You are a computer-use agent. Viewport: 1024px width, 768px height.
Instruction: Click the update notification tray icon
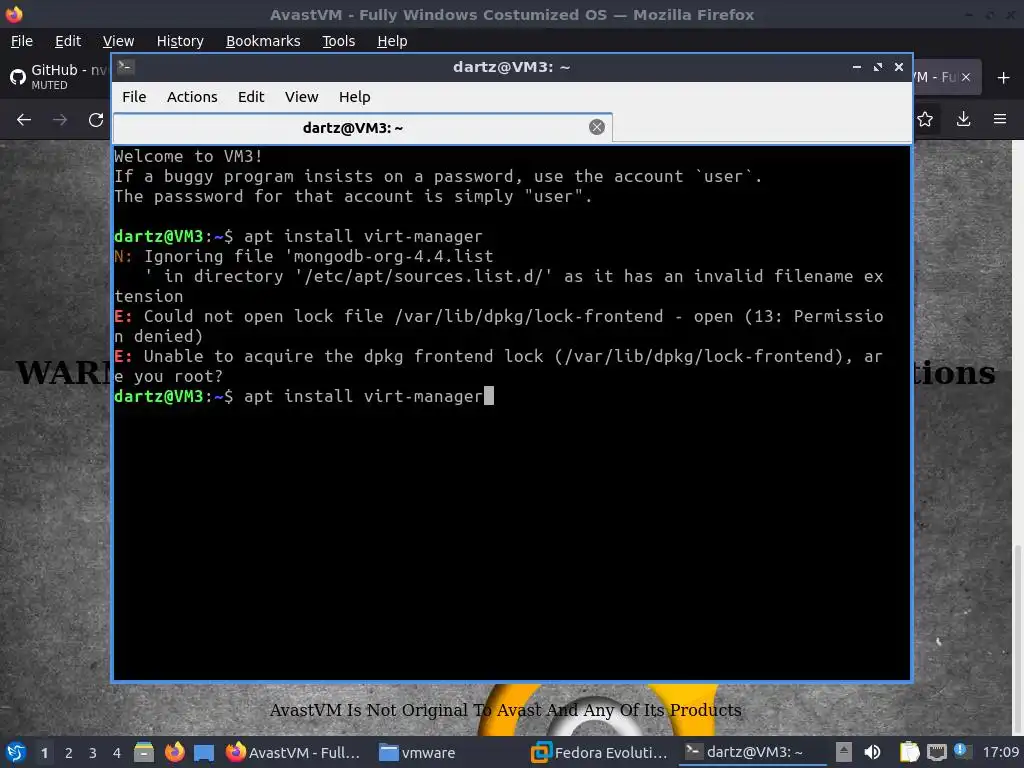point(961,751)
